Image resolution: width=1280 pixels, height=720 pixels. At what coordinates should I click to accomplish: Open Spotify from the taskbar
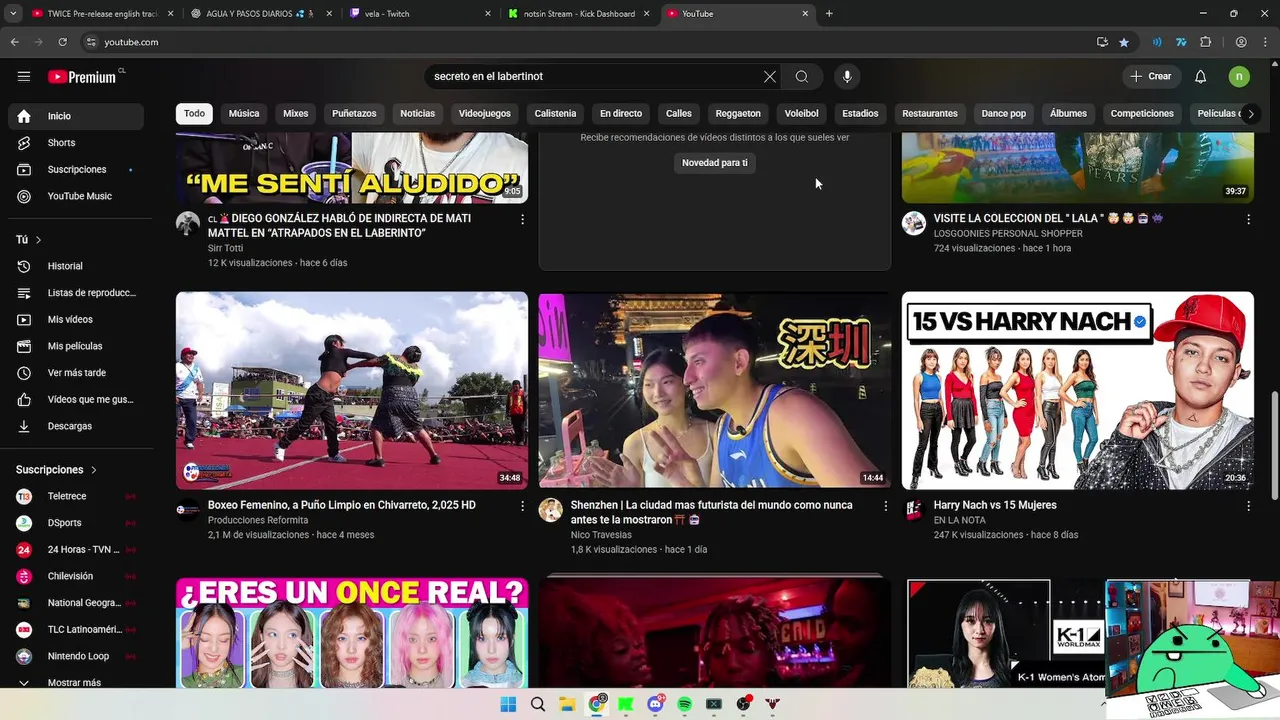[x=684, y=704]
